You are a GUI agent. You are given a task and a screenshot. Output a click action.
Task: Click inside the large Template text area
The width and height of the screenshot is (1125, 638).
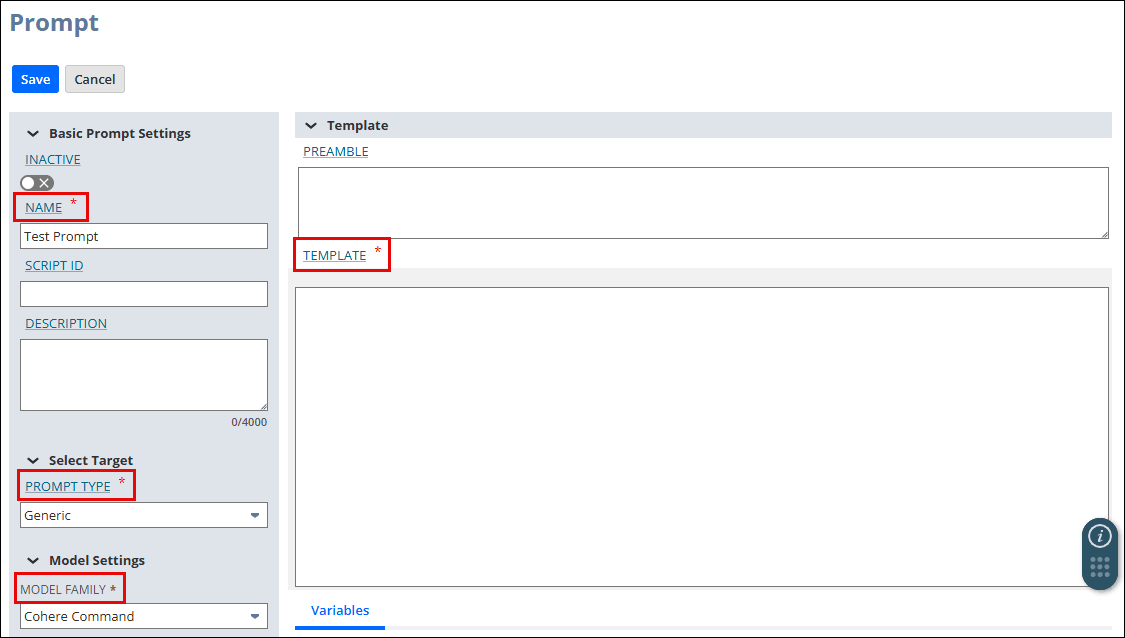[x=702, y=437]
